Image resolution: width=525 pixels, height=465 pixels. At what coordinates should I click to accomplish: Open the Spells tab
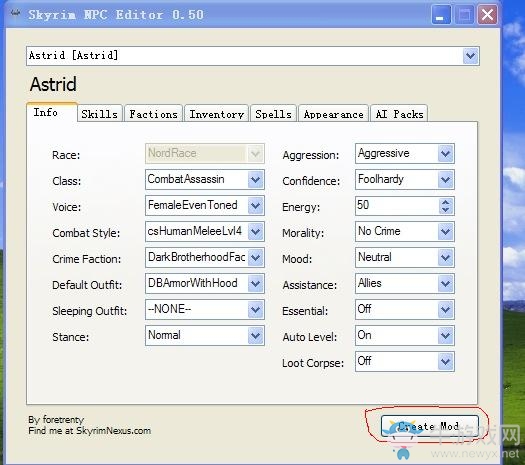273,114
